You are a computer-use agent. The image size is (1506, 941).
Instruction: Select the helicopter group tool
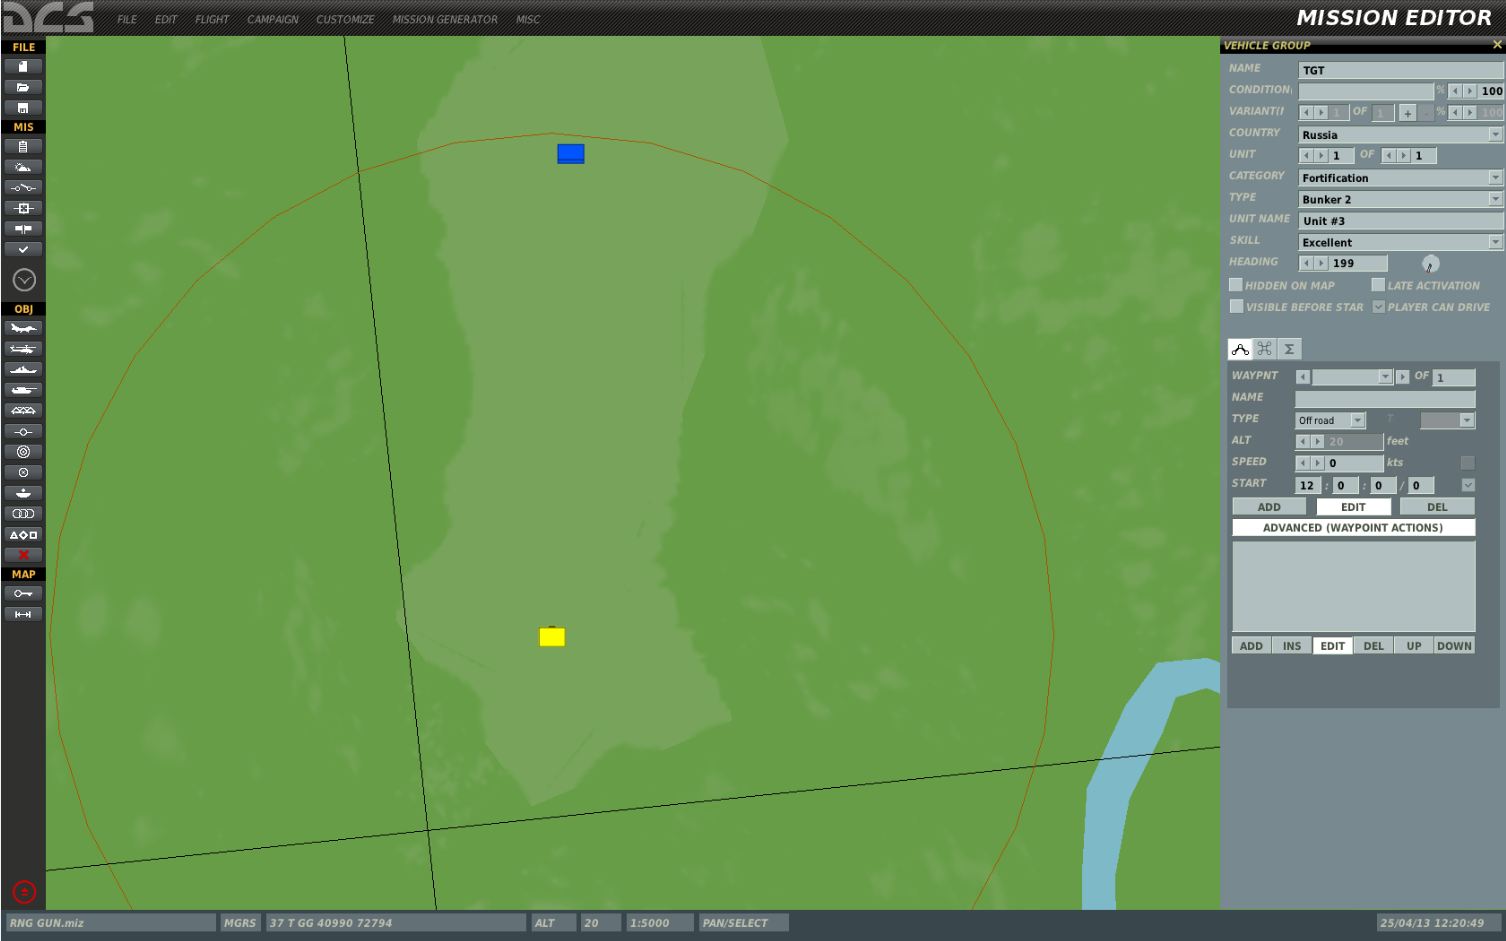[23, 349]
